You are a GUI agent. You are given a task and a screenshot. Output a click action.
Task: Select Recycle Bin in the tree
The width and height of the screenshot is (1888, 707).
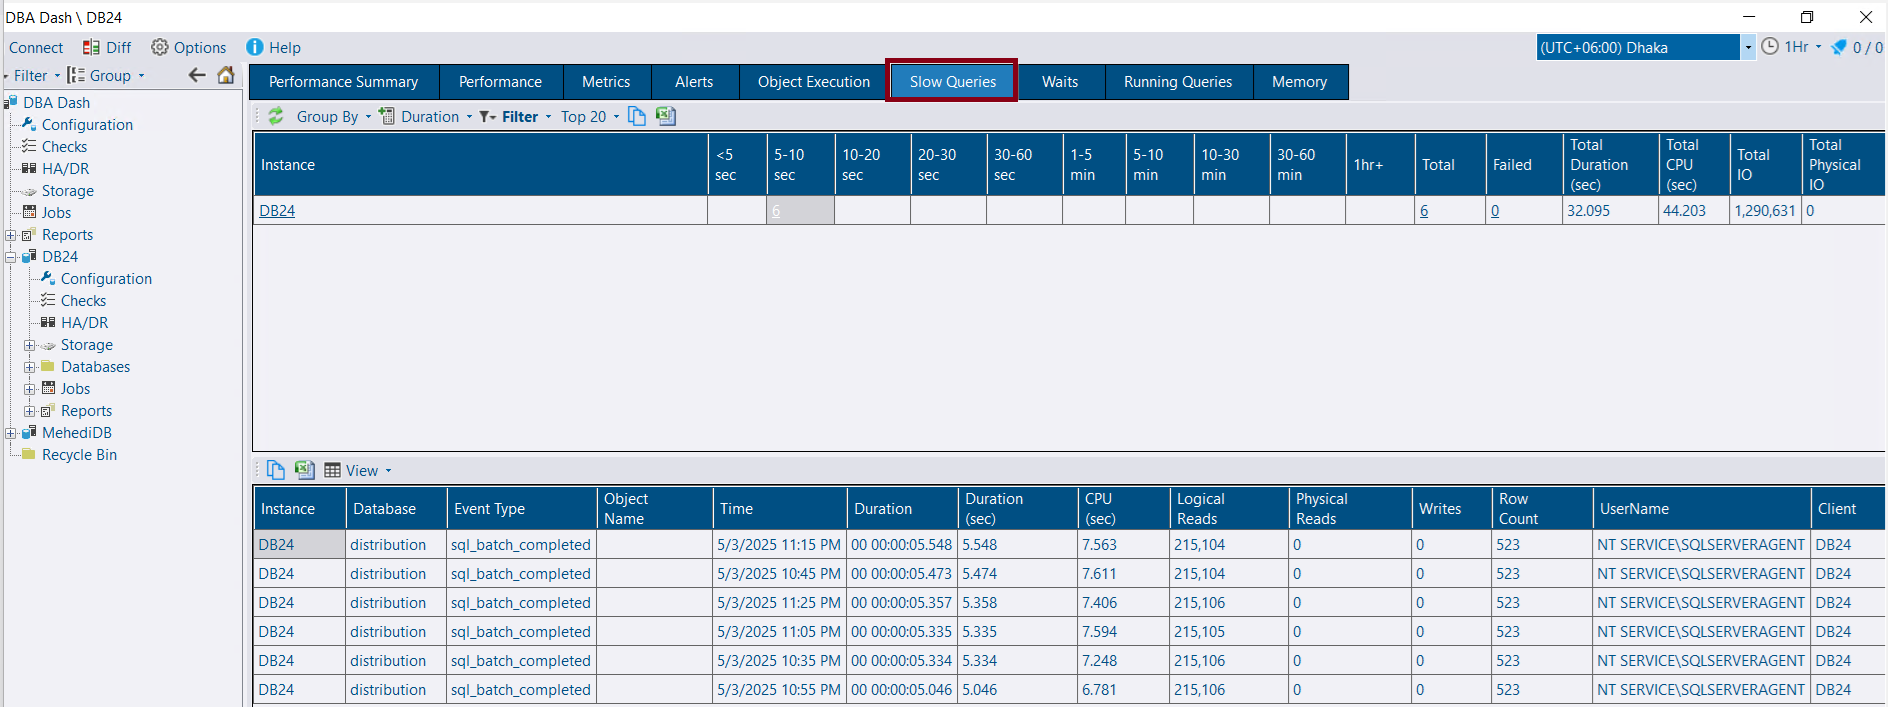point(79,455)
